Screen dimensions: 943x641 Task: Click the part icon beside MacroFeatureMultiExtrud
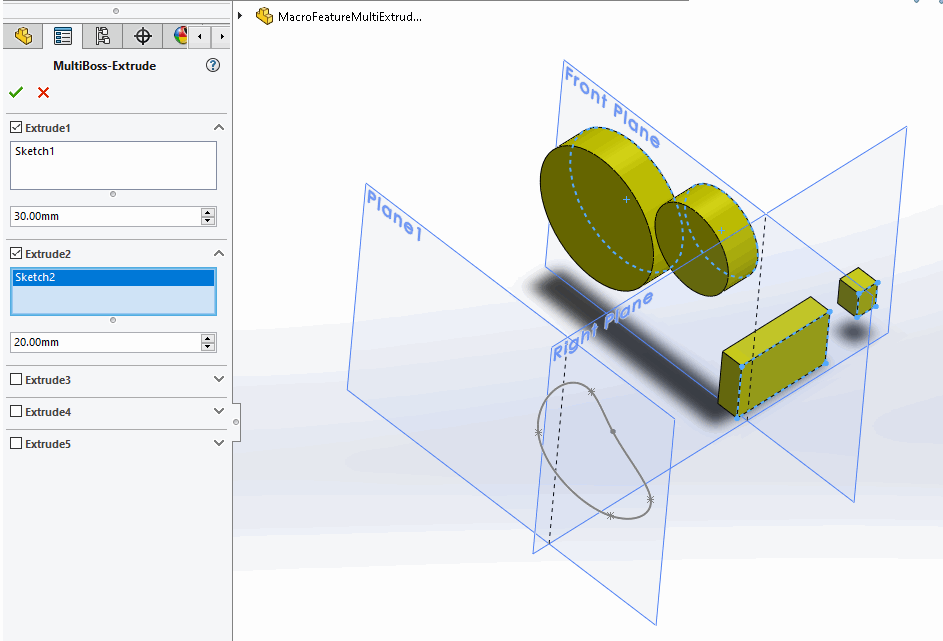(x=265, y=16)
